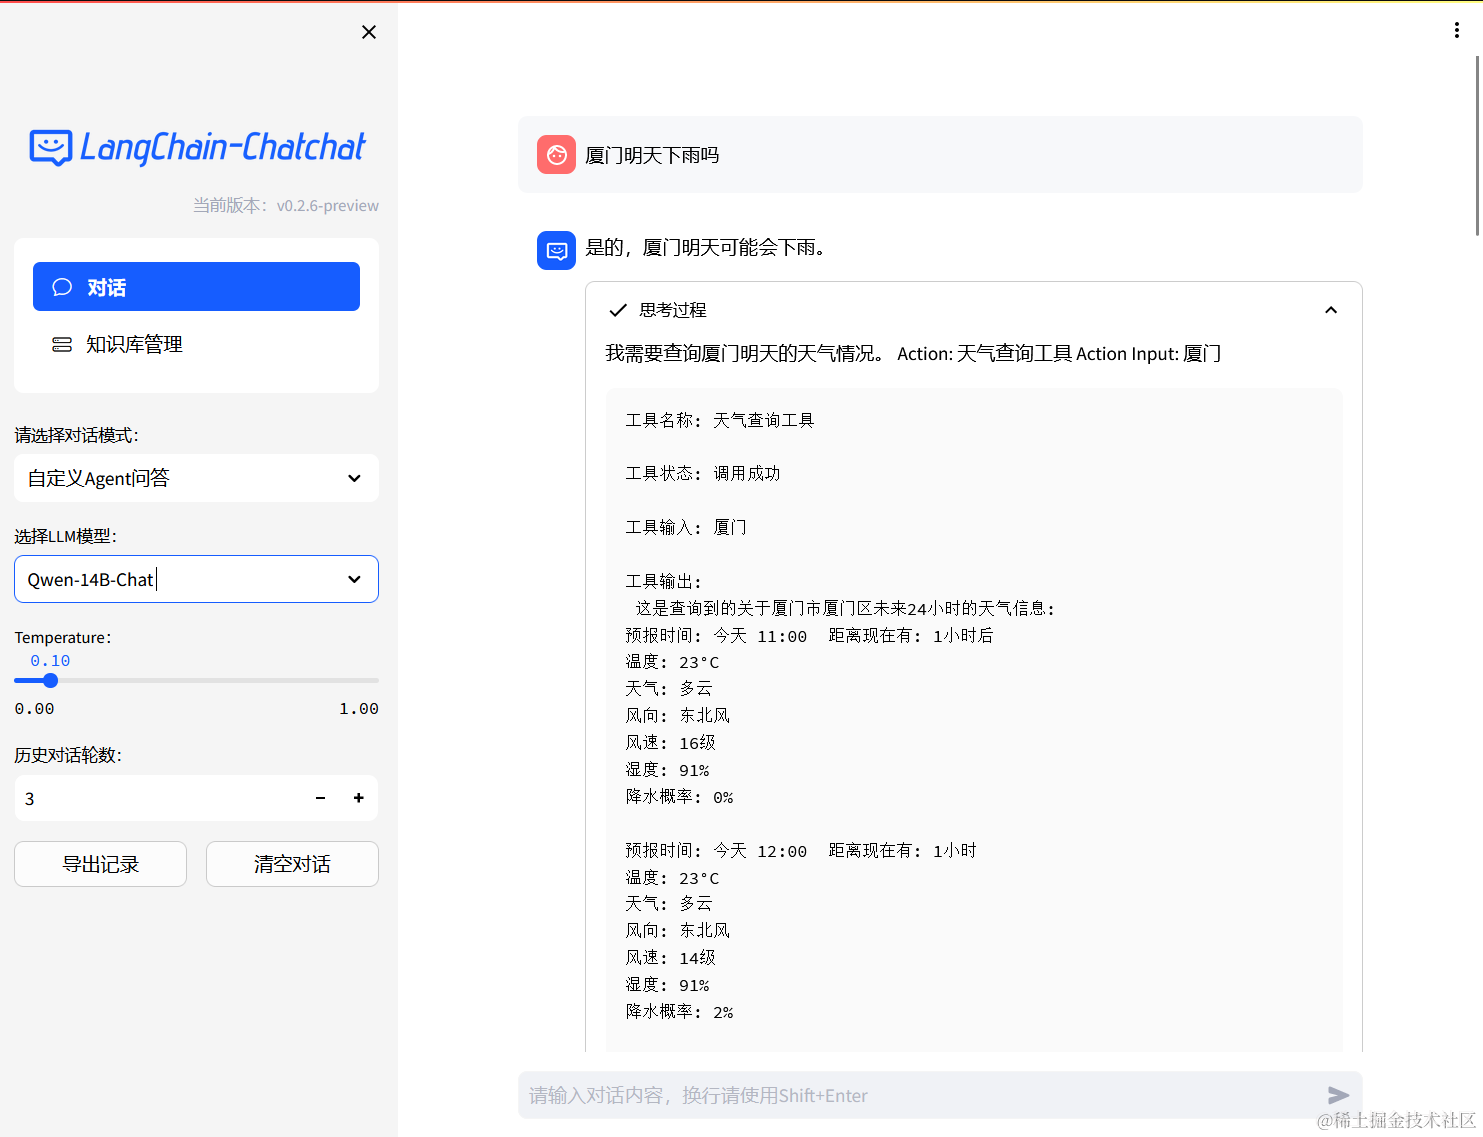The image size is (1483, 1137).
Task: Click the forecast line 今天 12:00
Action: [x=801, y=850]
